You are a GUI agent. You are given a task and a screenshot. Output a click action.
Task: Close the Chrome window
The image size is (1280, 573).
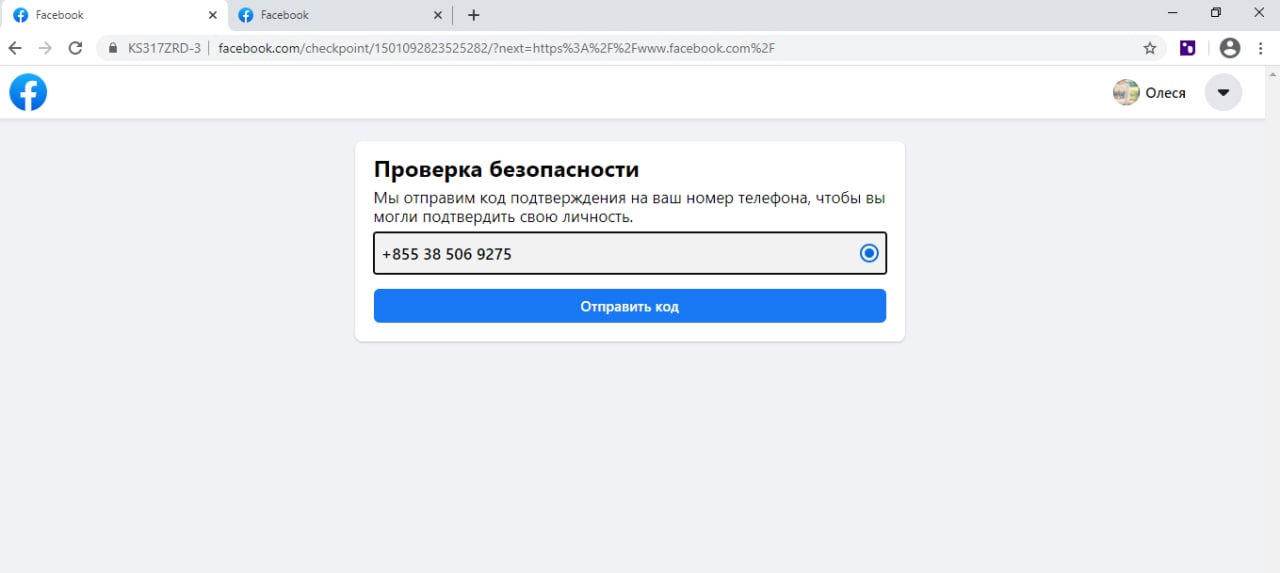tap(1259, 13)
